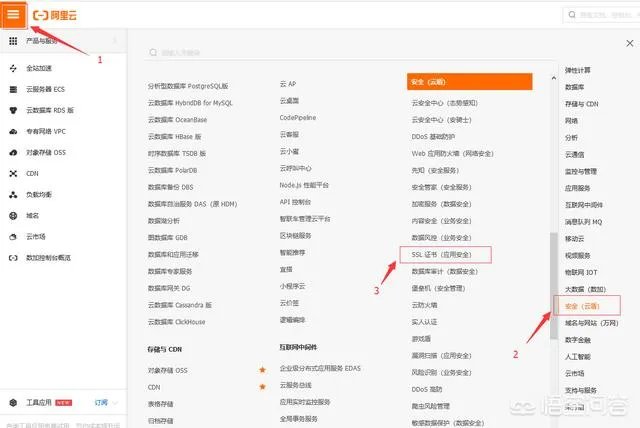Viewport: 640px width, 428px height.
Task: Click the orange hamburger menu button
Action: coord(13,15)
